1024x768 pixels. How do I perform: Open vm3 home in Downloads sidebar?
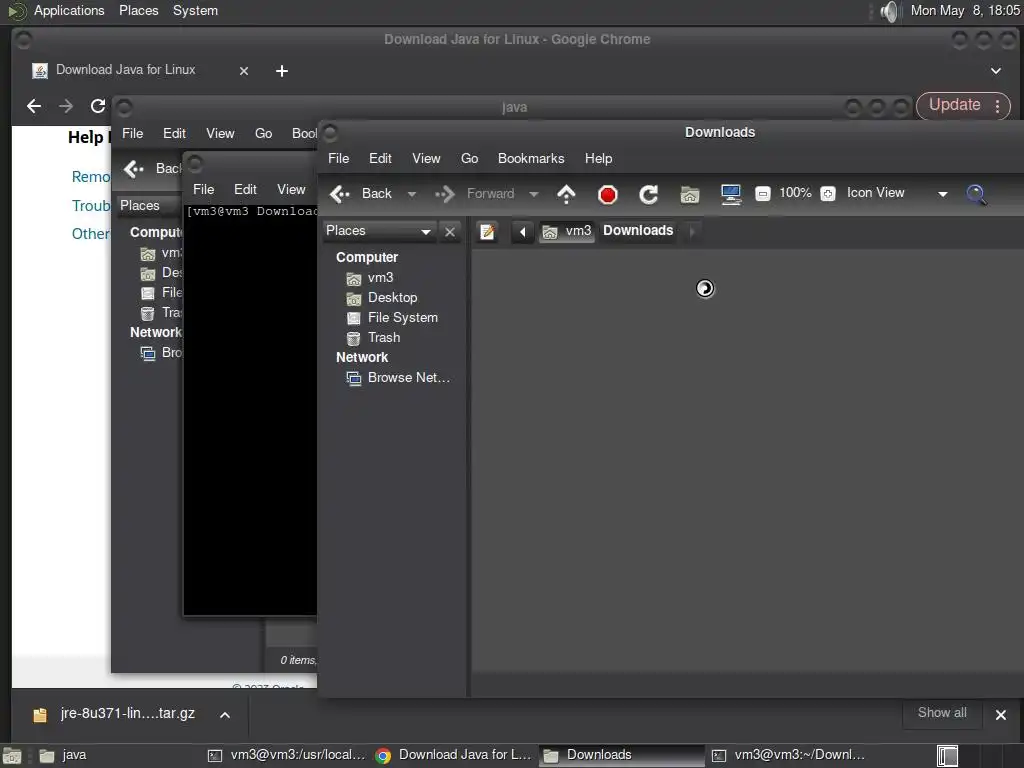click(380, 278)
